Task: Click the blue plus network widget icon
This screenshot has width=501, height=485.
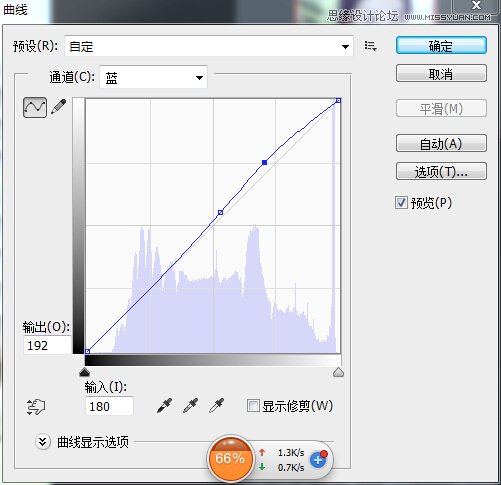Action: tap(319, 460)
